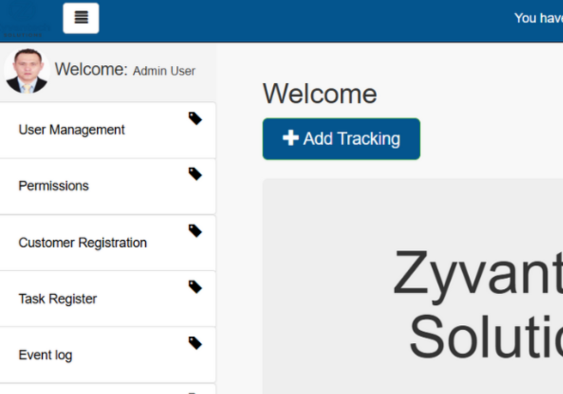Click the Admin User name label
Screen dimensions: 563x394
(x=164, y=71)
